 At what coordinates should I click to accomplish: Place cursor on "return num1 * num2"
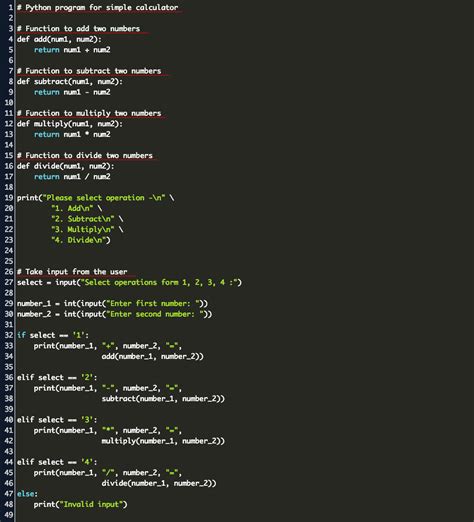(72, 135)
